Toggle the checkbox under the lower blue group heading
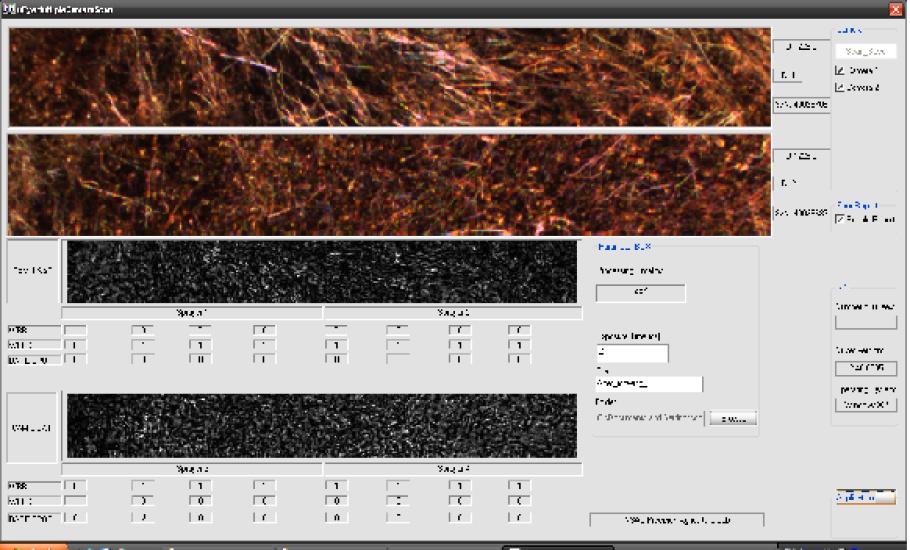910x550 pixels. pyautogui.click(x=839, y=219)
